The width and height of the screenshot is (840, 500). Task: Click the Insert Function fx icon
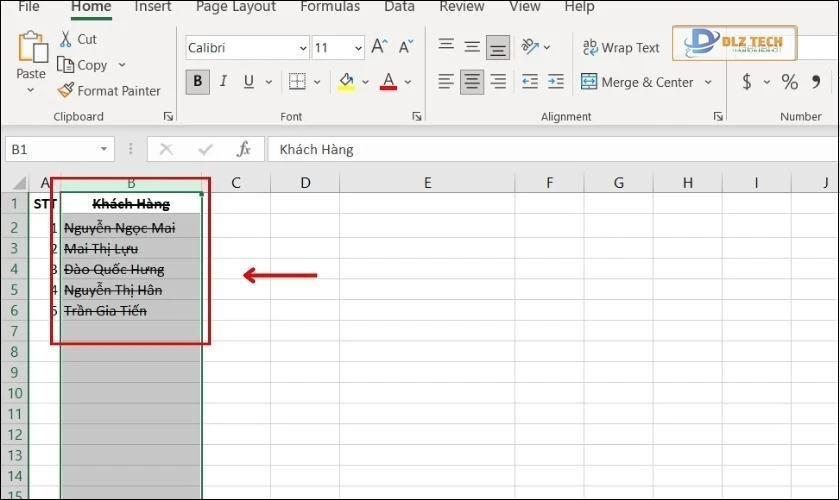click(x=243, y=149)
